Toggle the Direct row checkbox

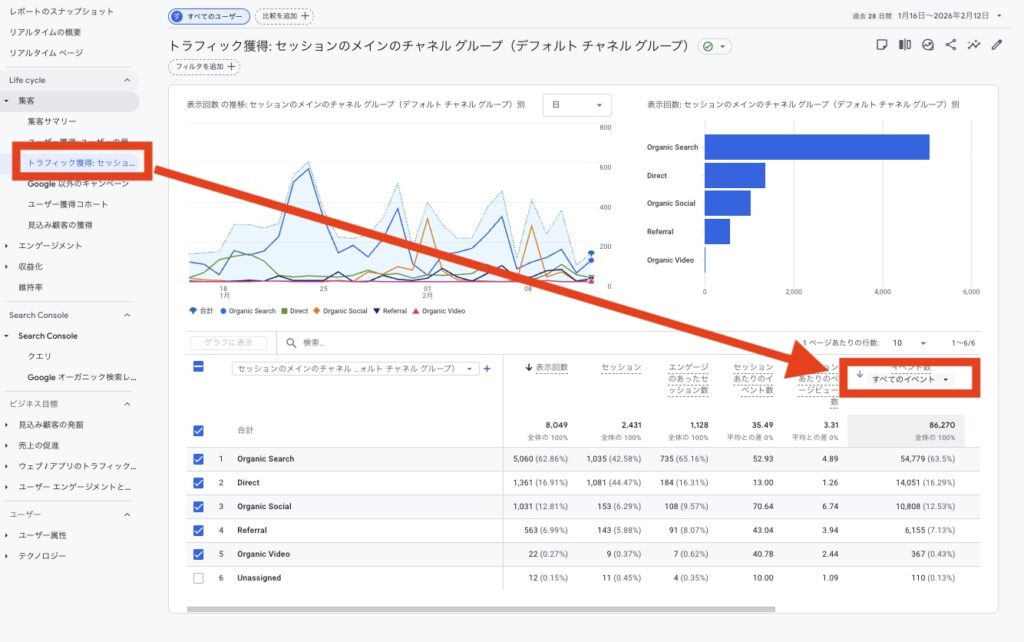click(x=198, y=483)
